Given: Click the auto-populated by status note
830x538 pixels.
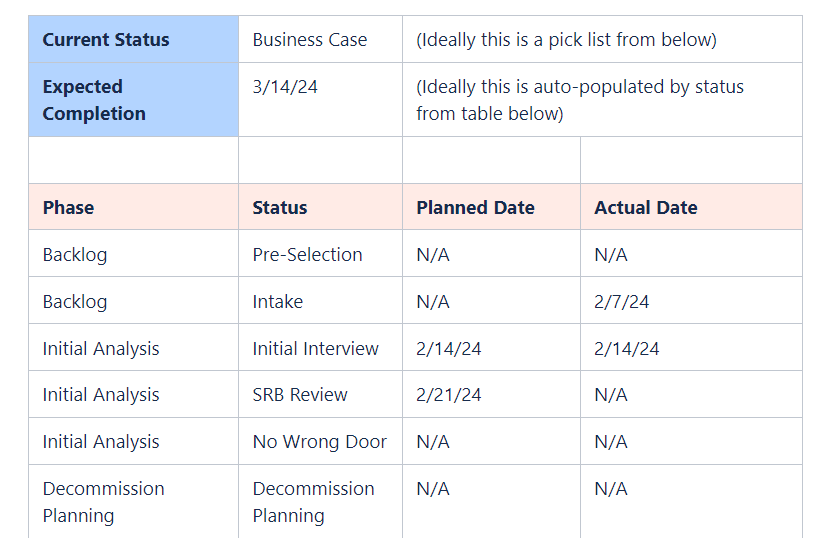Looking at the screenshot, I should point(580,100).
